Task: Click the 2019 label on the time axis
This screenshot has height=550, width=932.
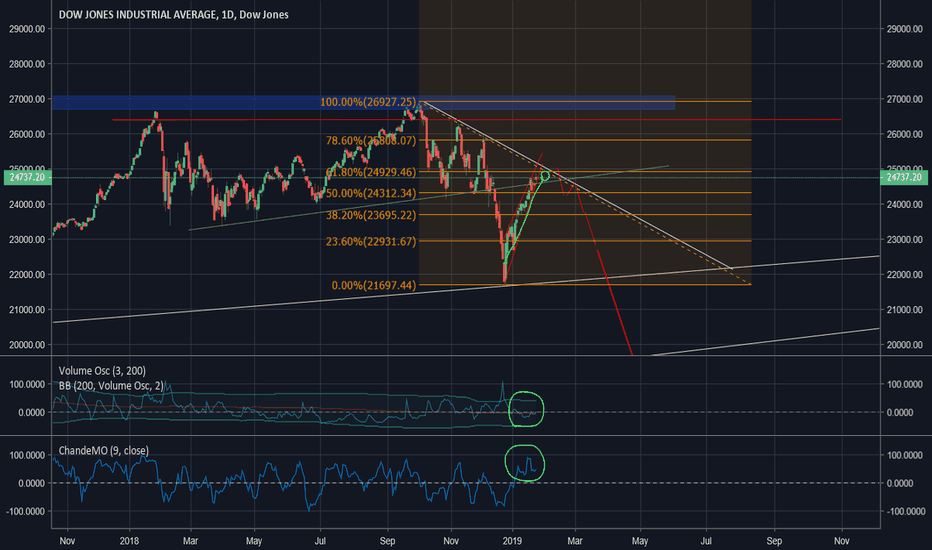Action: click(x=512, y=541)
